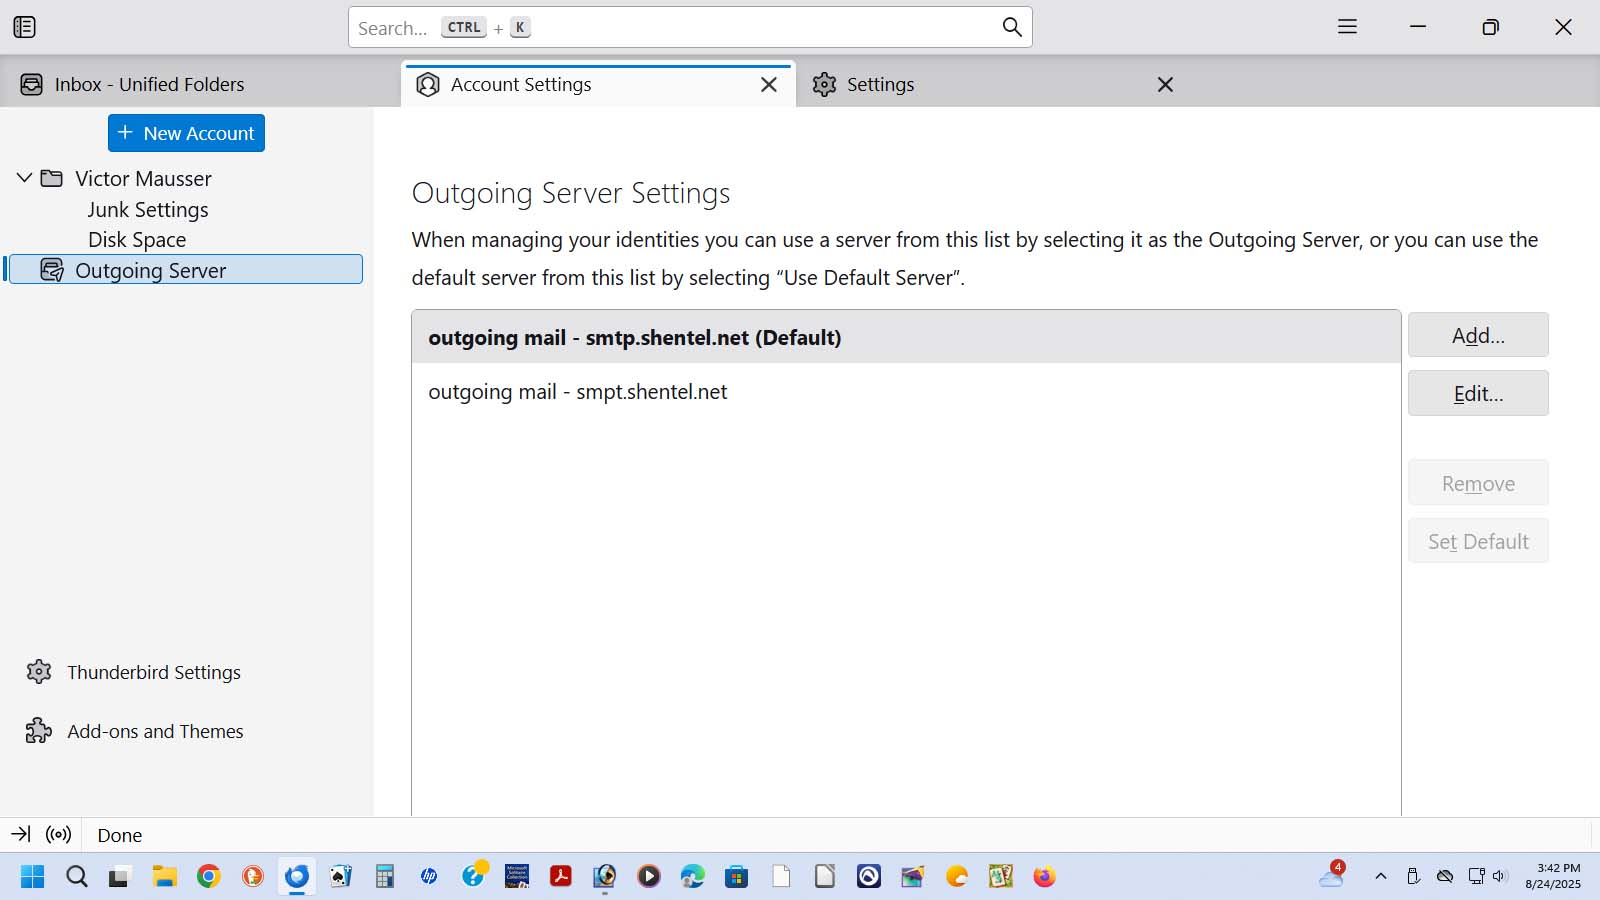Click the status bar collapse arrow icon
Image resolution: width=1600 pixels, height=900 pixels.
pos(21,834)
